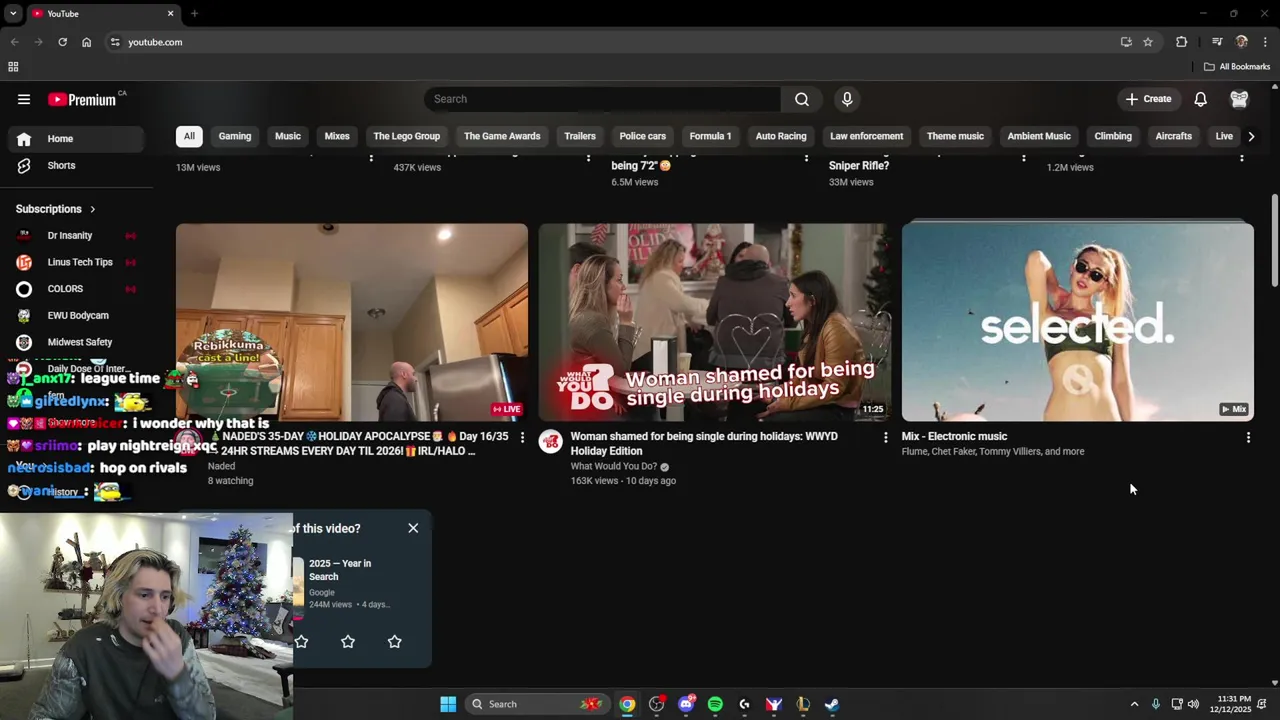This screenshot has width=1280, height=720.
Task: Select Home in the sidebar
Action: coord(77,139)
